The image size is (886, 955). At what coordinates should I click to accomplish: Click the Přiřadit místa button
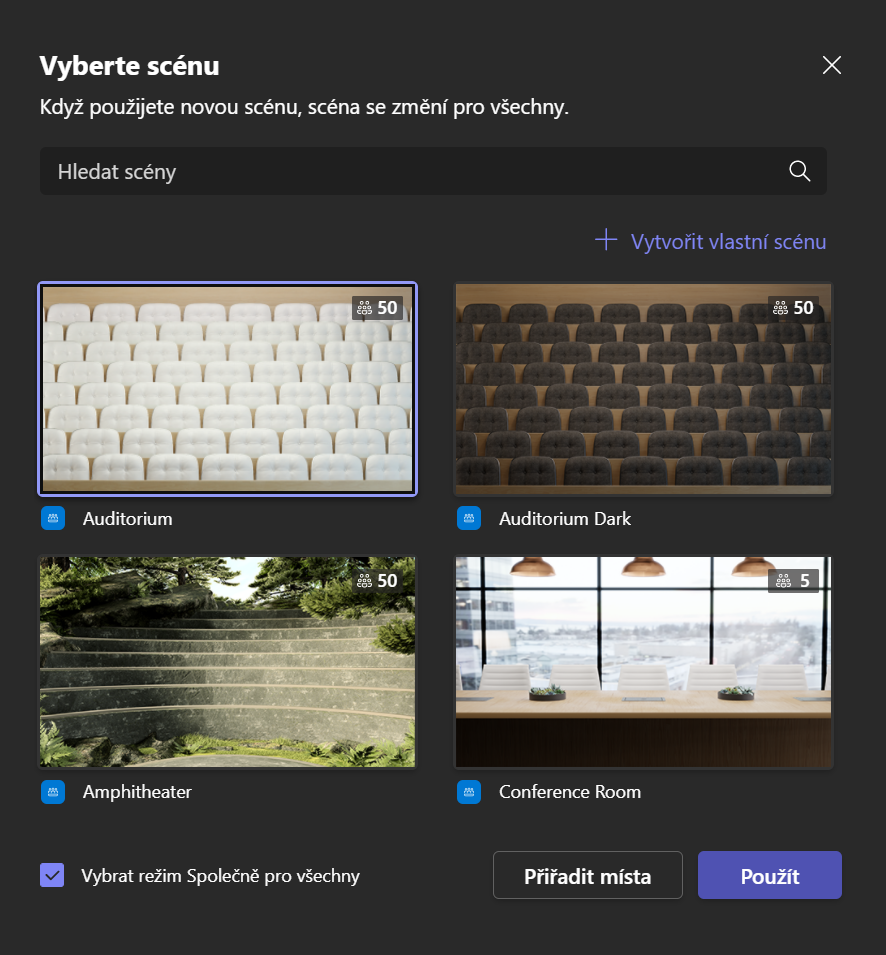point(588,875)
